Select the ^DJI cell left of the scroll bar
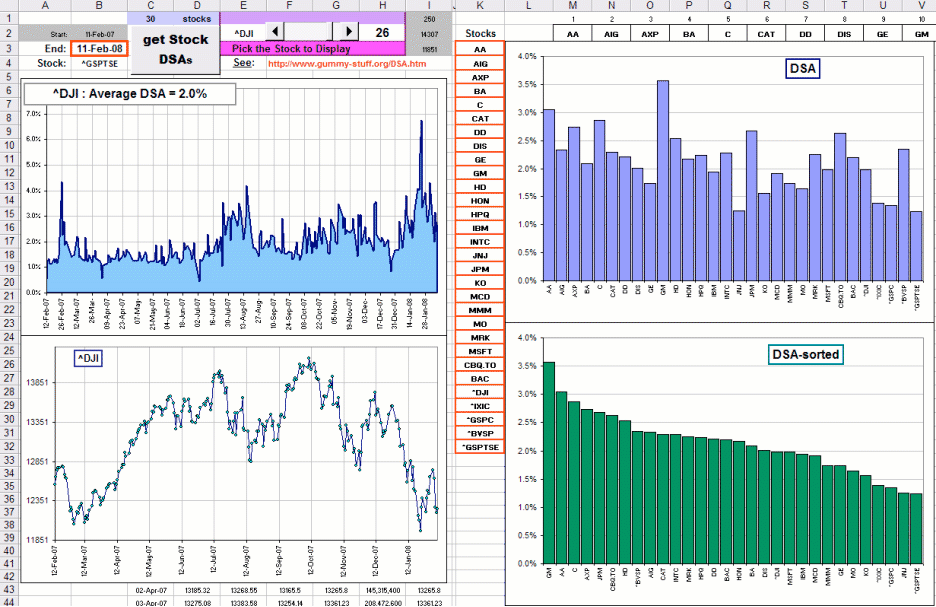Screen dimensions: 936x607 pos(243,33)
